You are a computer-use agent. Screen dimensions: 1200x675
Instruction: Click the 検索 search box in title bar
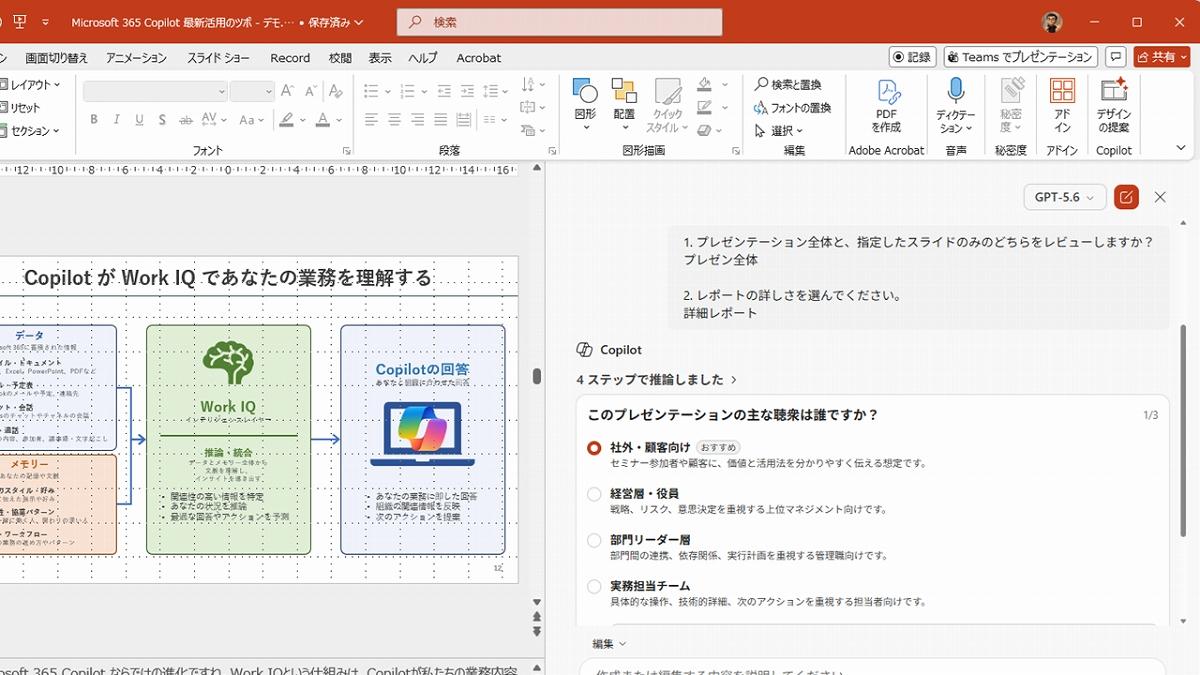(559, 22)
